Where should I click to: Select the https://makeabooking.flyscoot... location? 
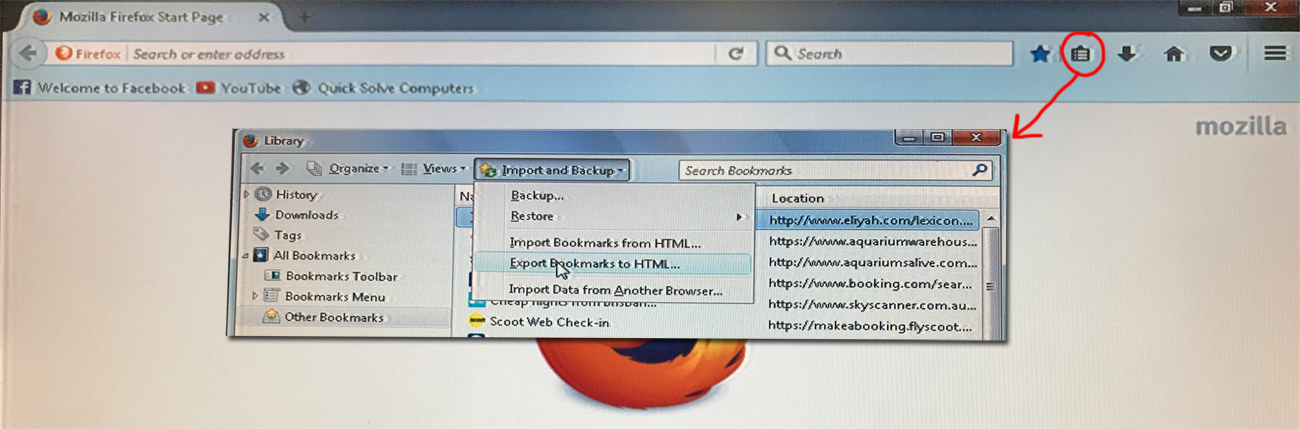[872, 325]
